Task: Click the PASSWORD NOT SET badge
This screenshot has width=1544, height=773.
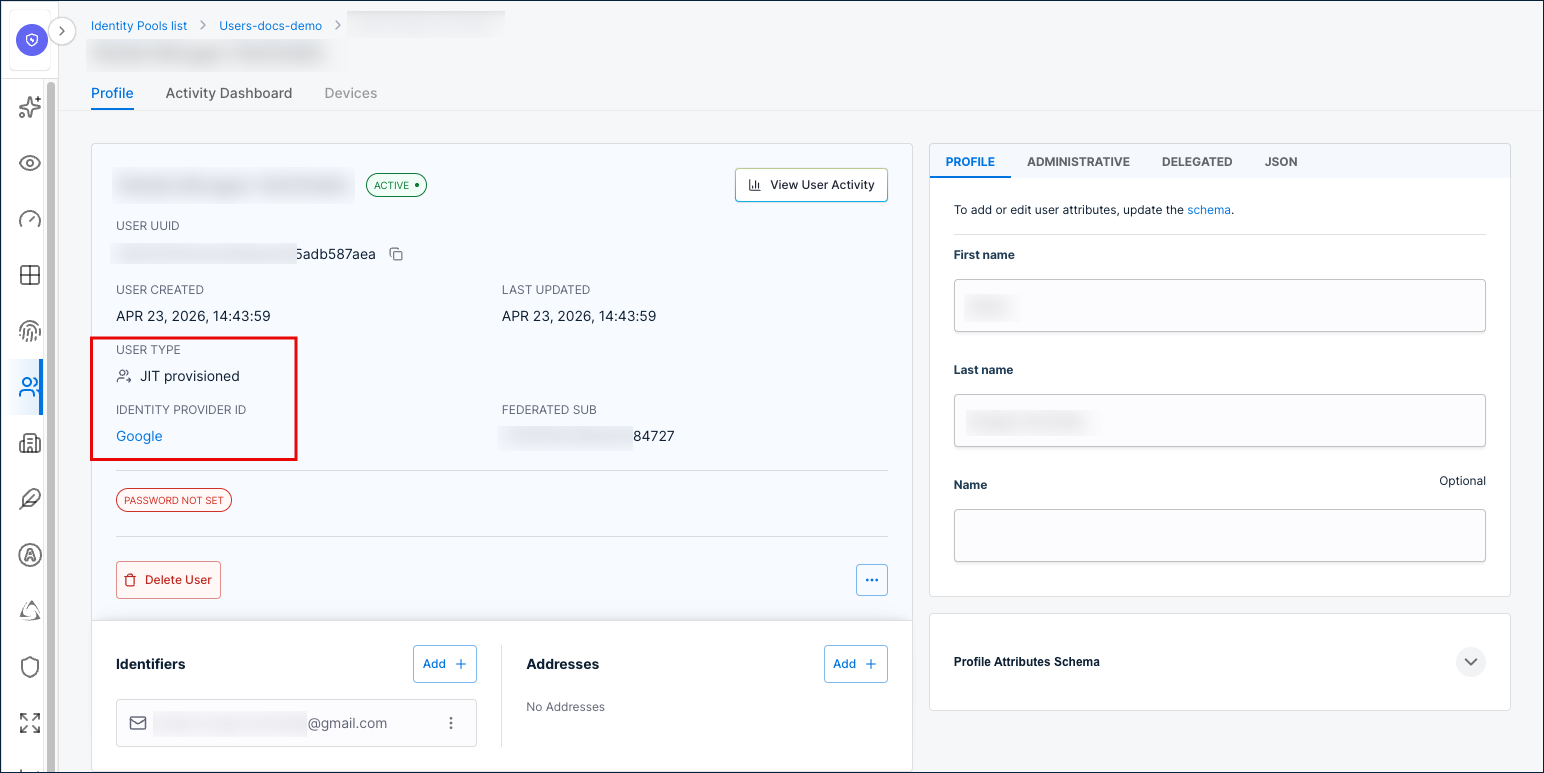Action: [x=174, y=500]
